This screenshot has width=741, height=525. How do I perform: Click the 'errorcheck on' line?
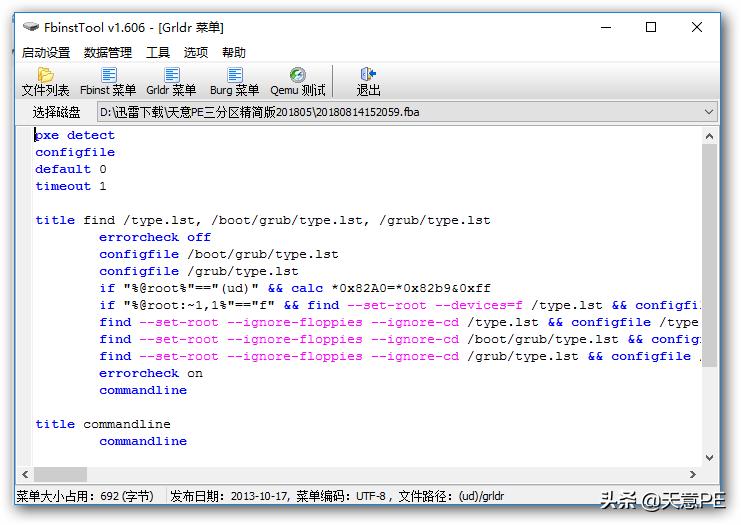(x=151, y=373)
